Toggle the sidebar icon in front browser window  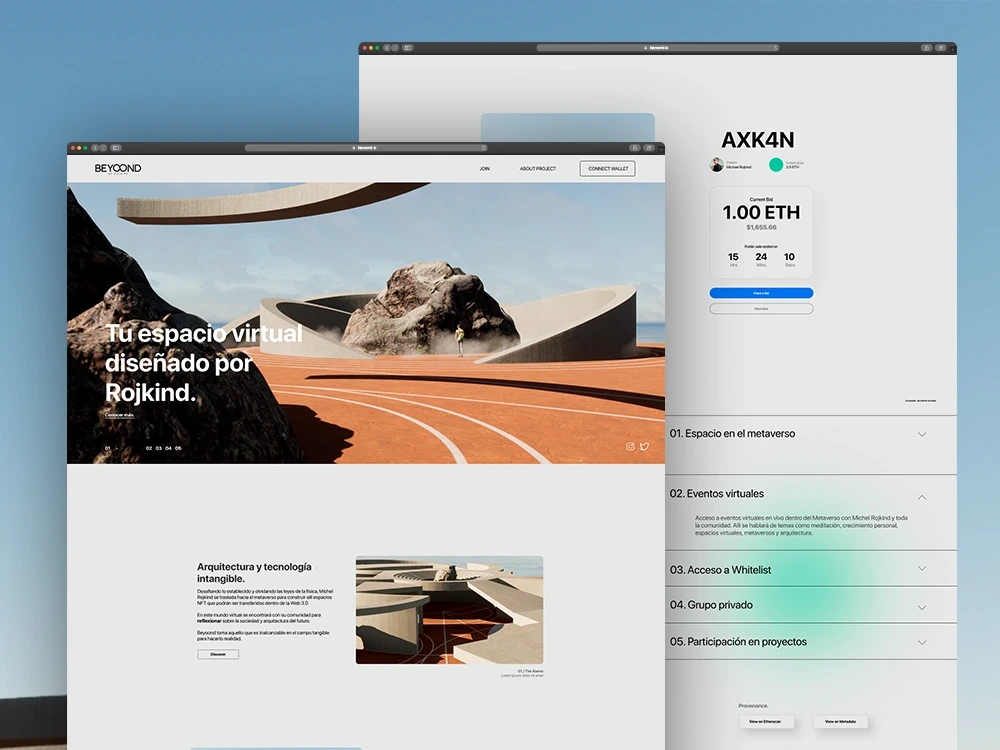point(116,148)
